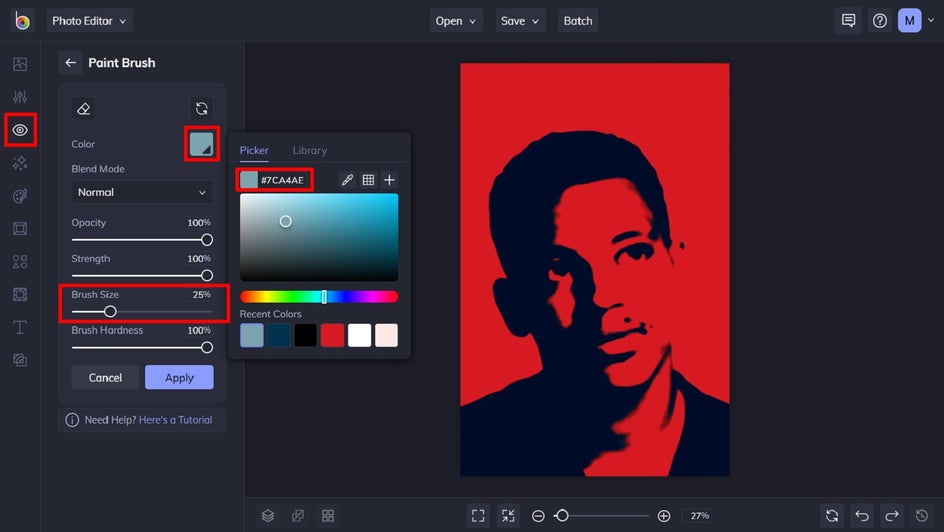This screenshot has width=944, height=532.
Task: Open the Text tool icon
Action: tap(20, 327)
